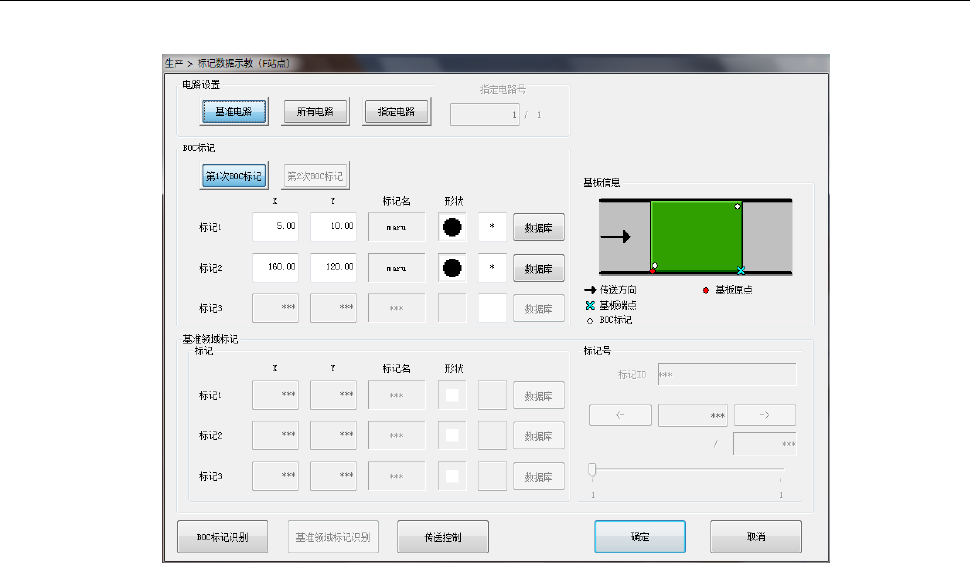970x563 pixels.
Task: Click the asterisk box in BOC 标记1 row
Action: pyautogui.click(x=492, y=227)
